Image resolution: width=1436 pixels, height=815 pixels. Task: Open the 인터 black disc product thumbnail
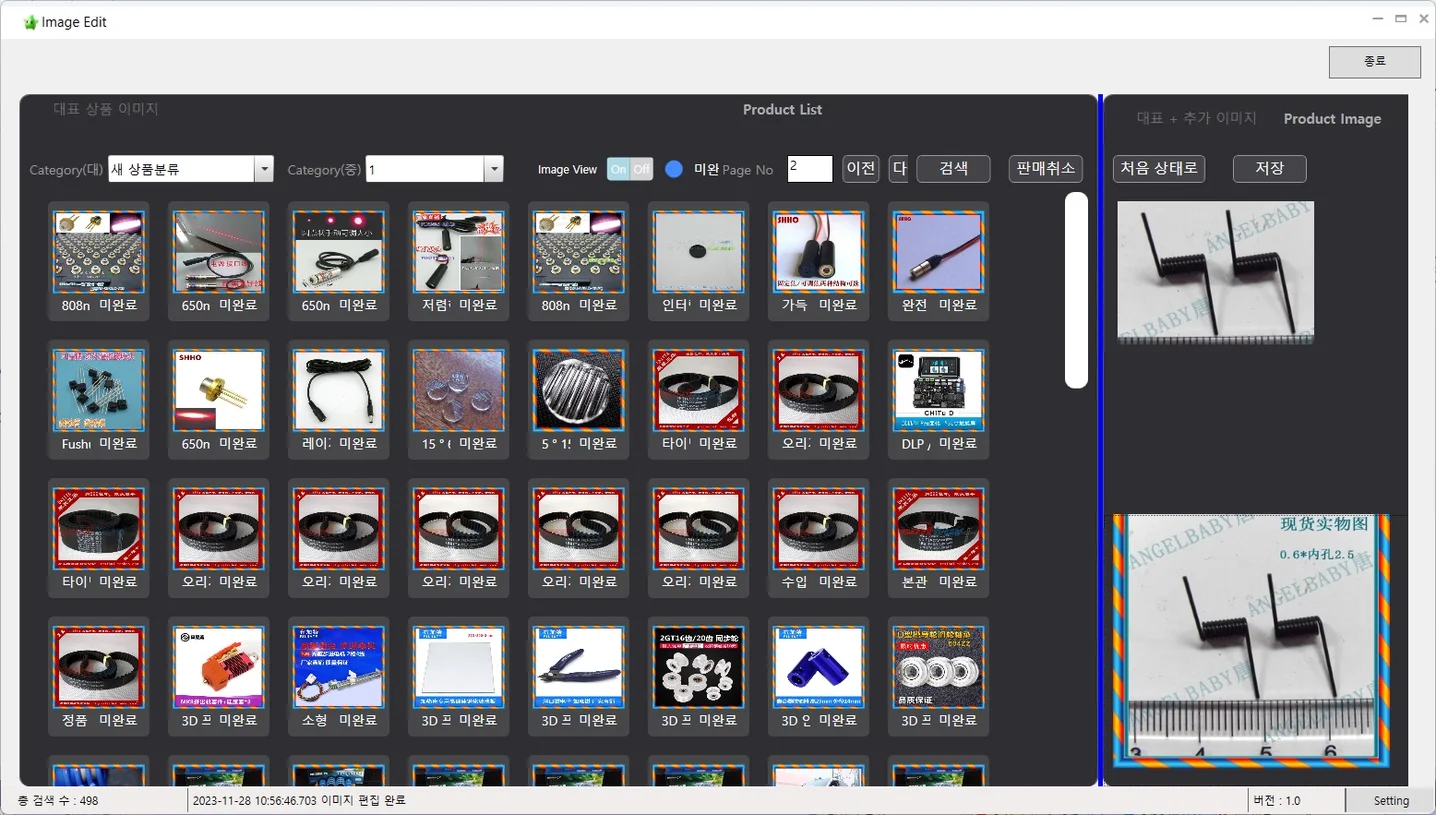(x=698, y=251)
